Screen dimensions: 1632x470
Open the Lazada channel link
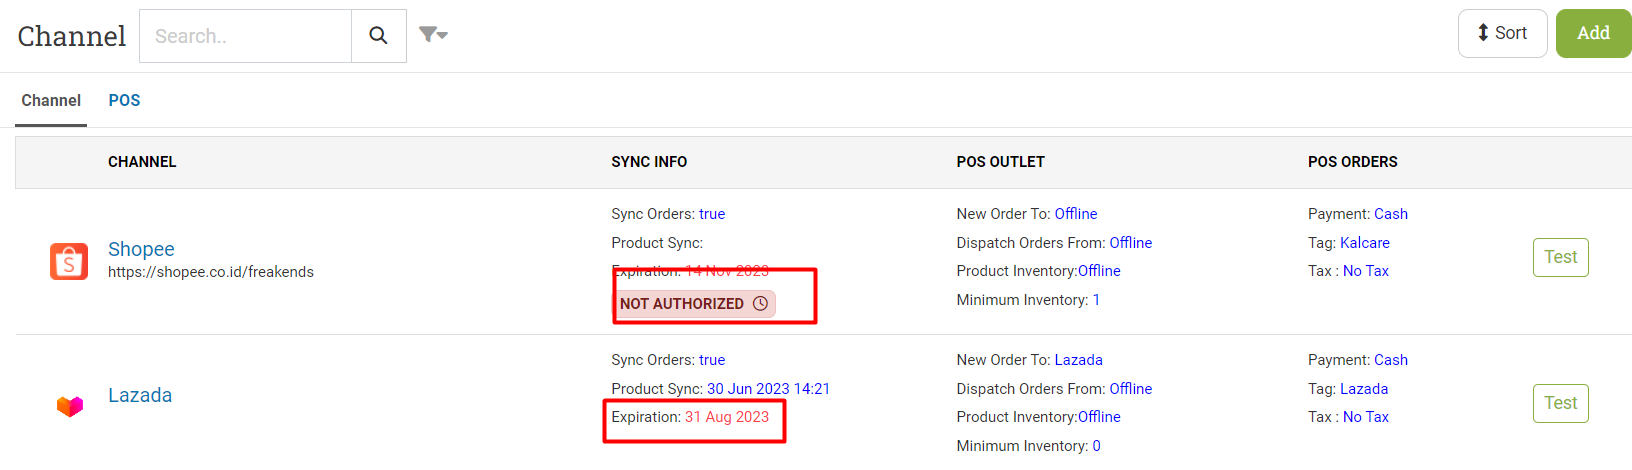coord(140,395)
